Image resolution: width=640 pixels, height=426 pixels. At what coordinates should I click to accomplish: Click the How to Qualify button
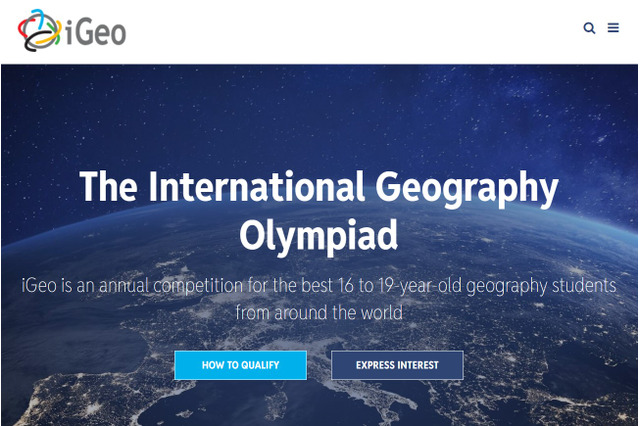[240, 365]
